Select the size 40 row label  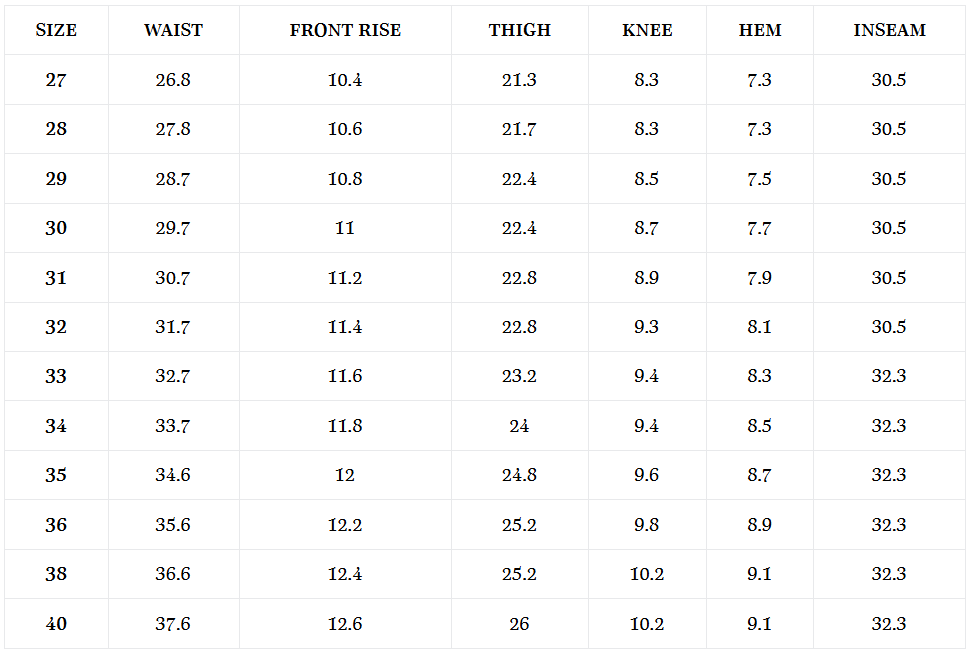(x=56, y=624)
